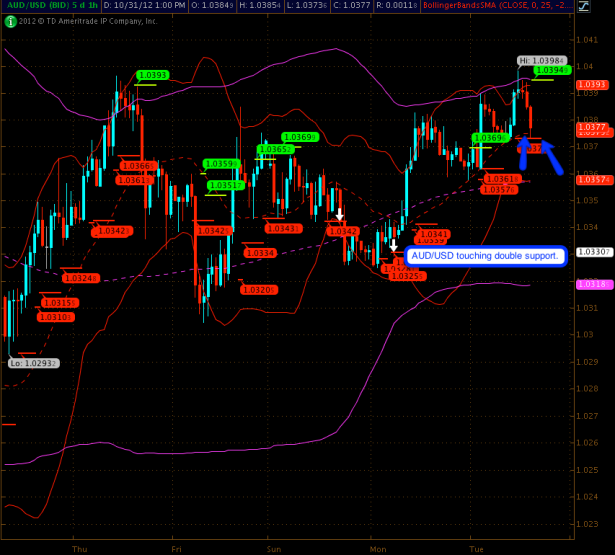Click the Thu label on time axis
Image resolution: width=615 pixels, height=555 pixels.
tap(80, 548)
